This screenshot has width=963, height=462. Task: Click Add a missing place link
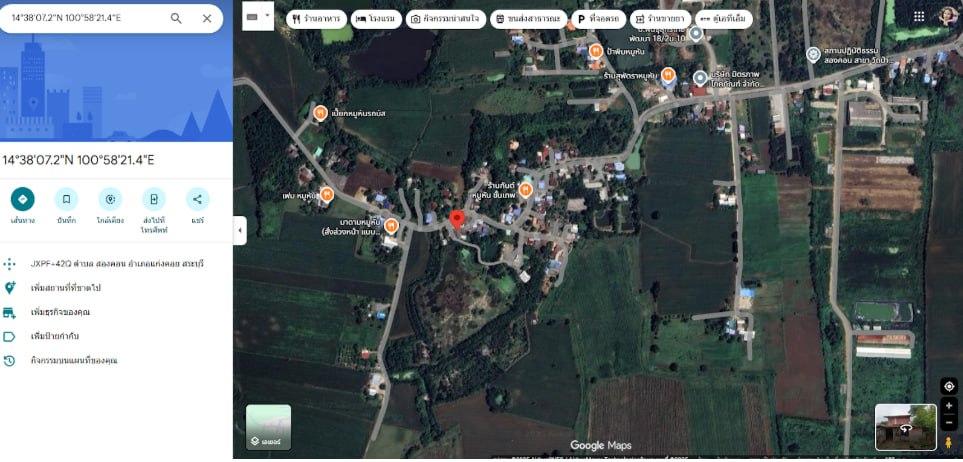coord(66,288)
